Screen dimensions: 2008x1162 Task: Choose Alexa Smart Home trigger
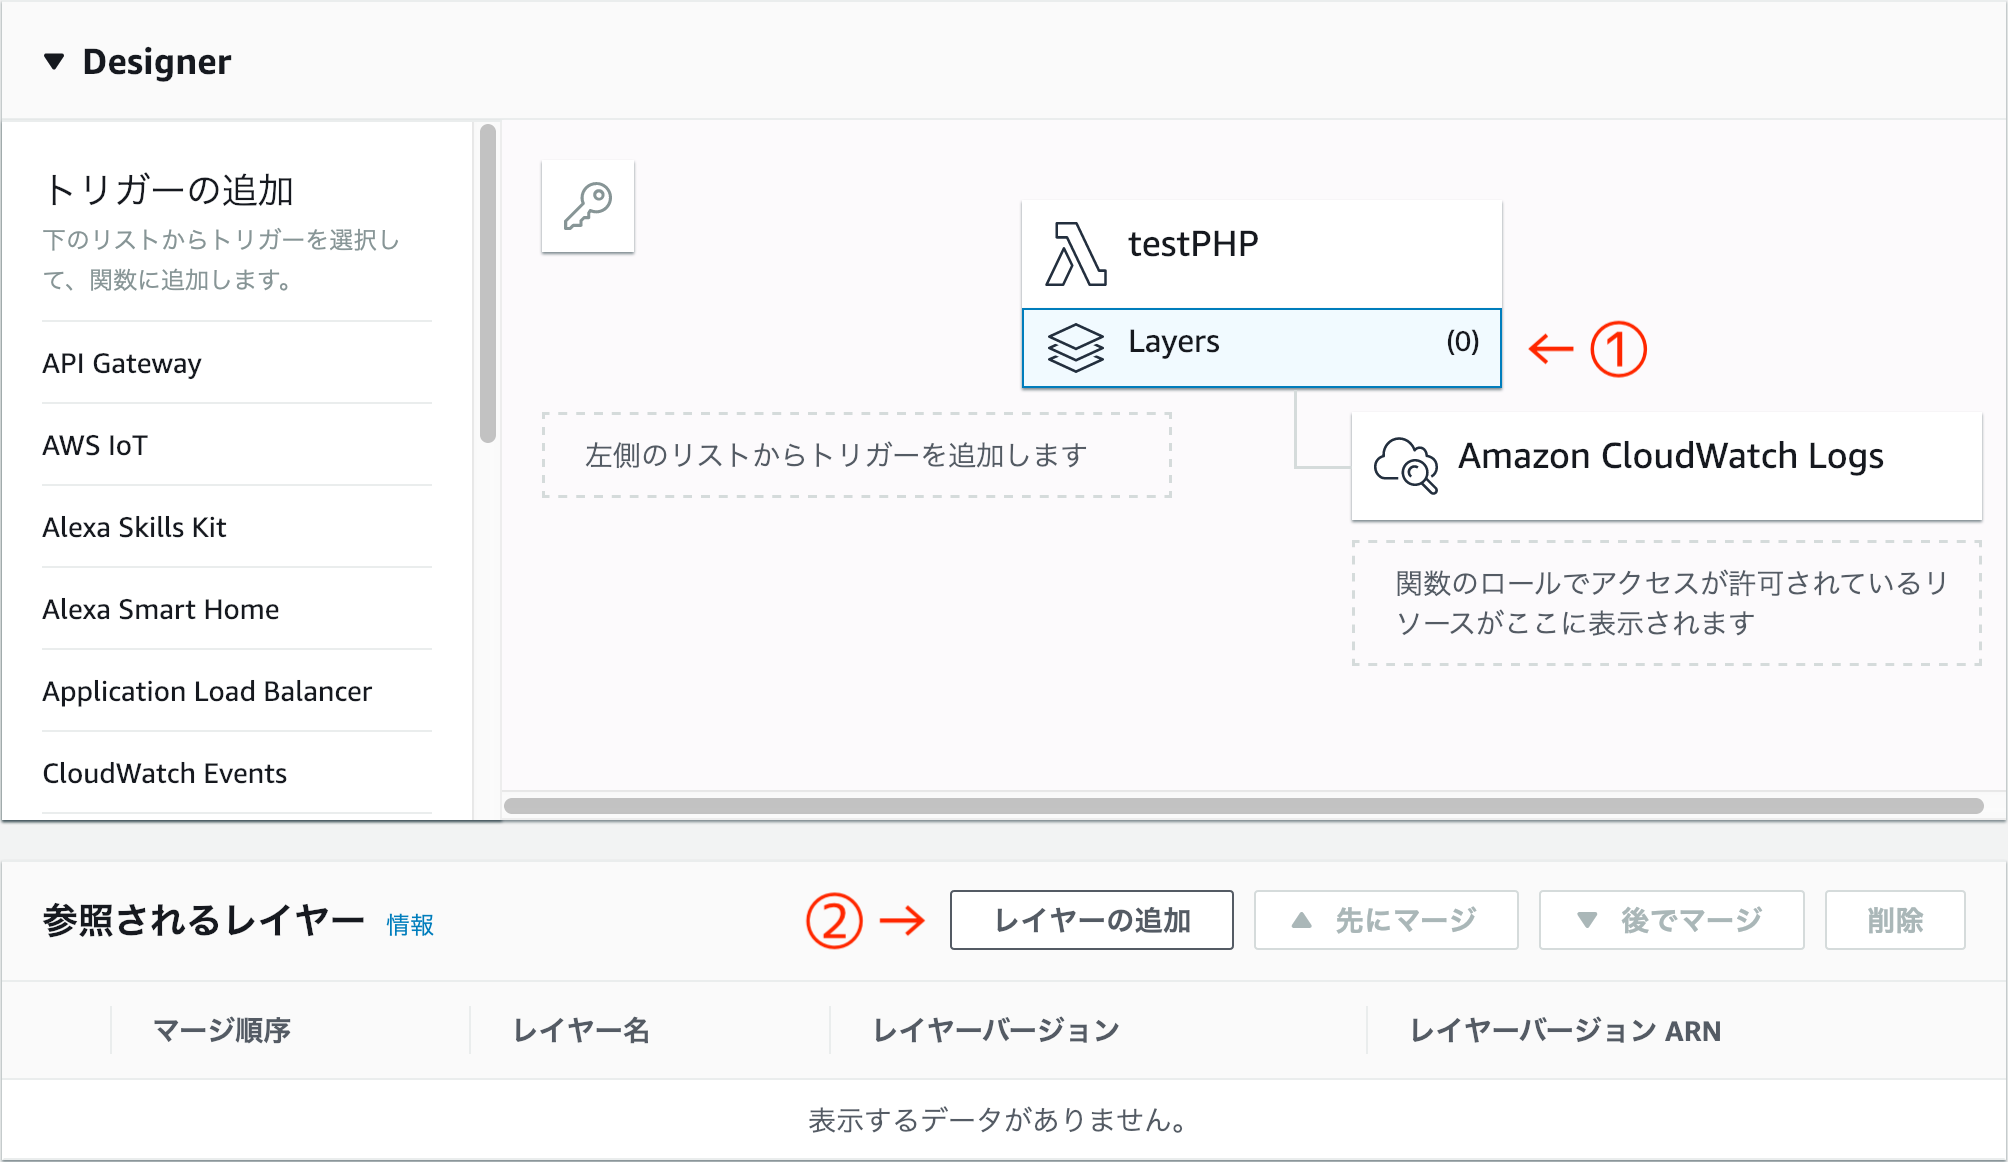(x=160, y=609)
